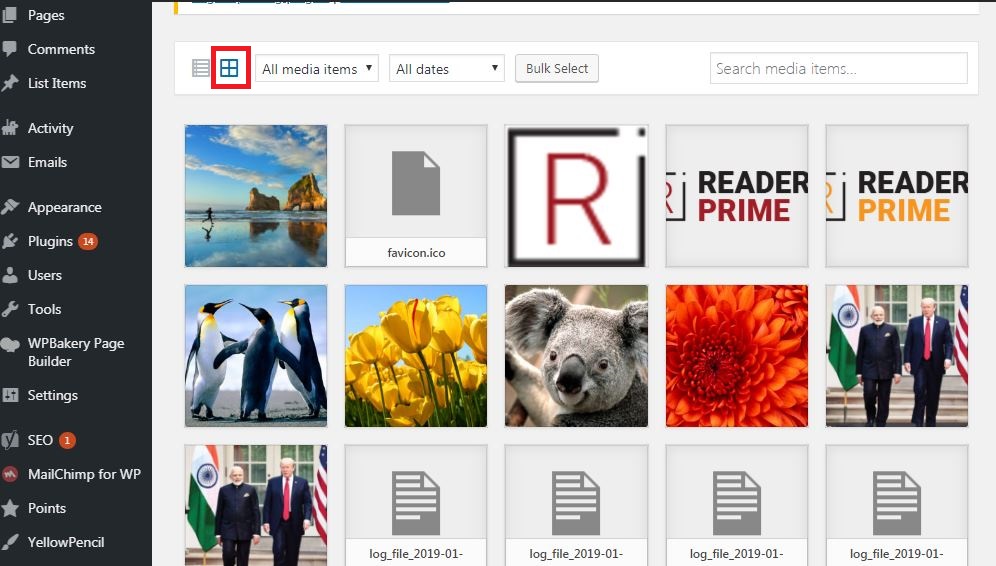996x566 pixels.
Task: Go to Settings menu label
Action: click(53, 395)
